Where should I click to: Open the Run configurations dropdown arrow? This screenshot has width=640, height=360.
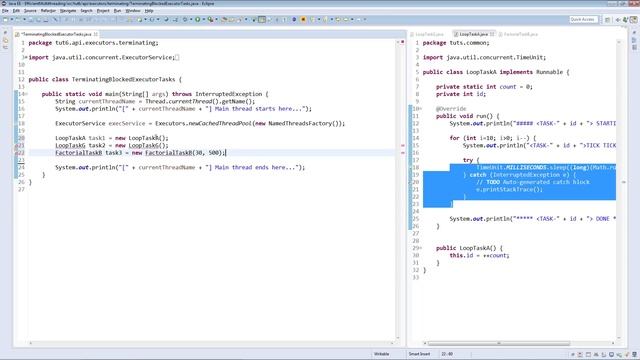tap(203, 19)
